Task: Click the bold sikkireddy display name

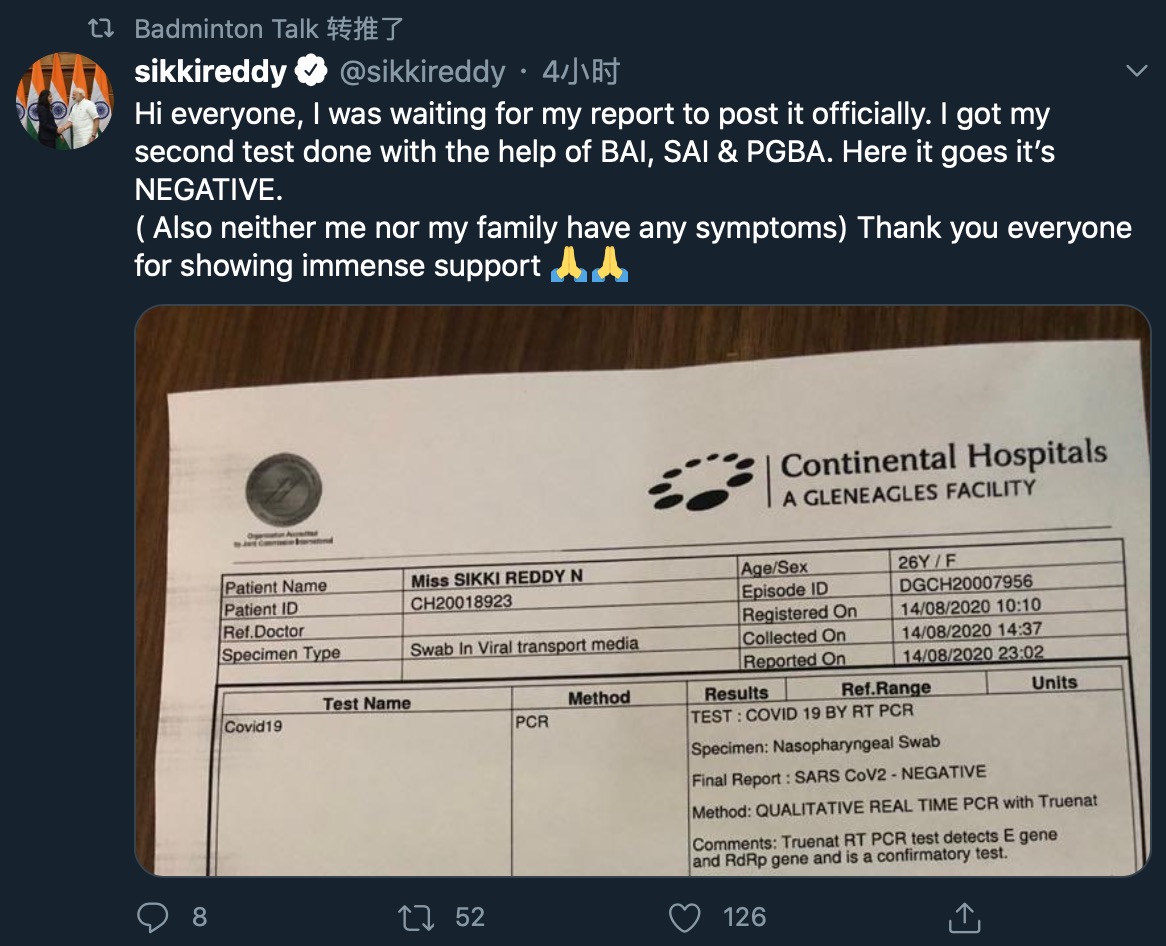Action: click(211, 72)
